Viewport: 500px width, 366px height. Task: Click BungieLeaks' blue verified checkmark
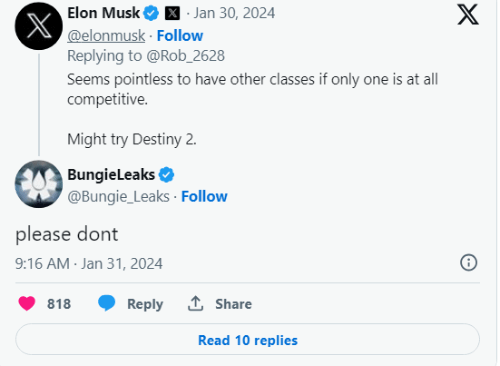point(166,175)
